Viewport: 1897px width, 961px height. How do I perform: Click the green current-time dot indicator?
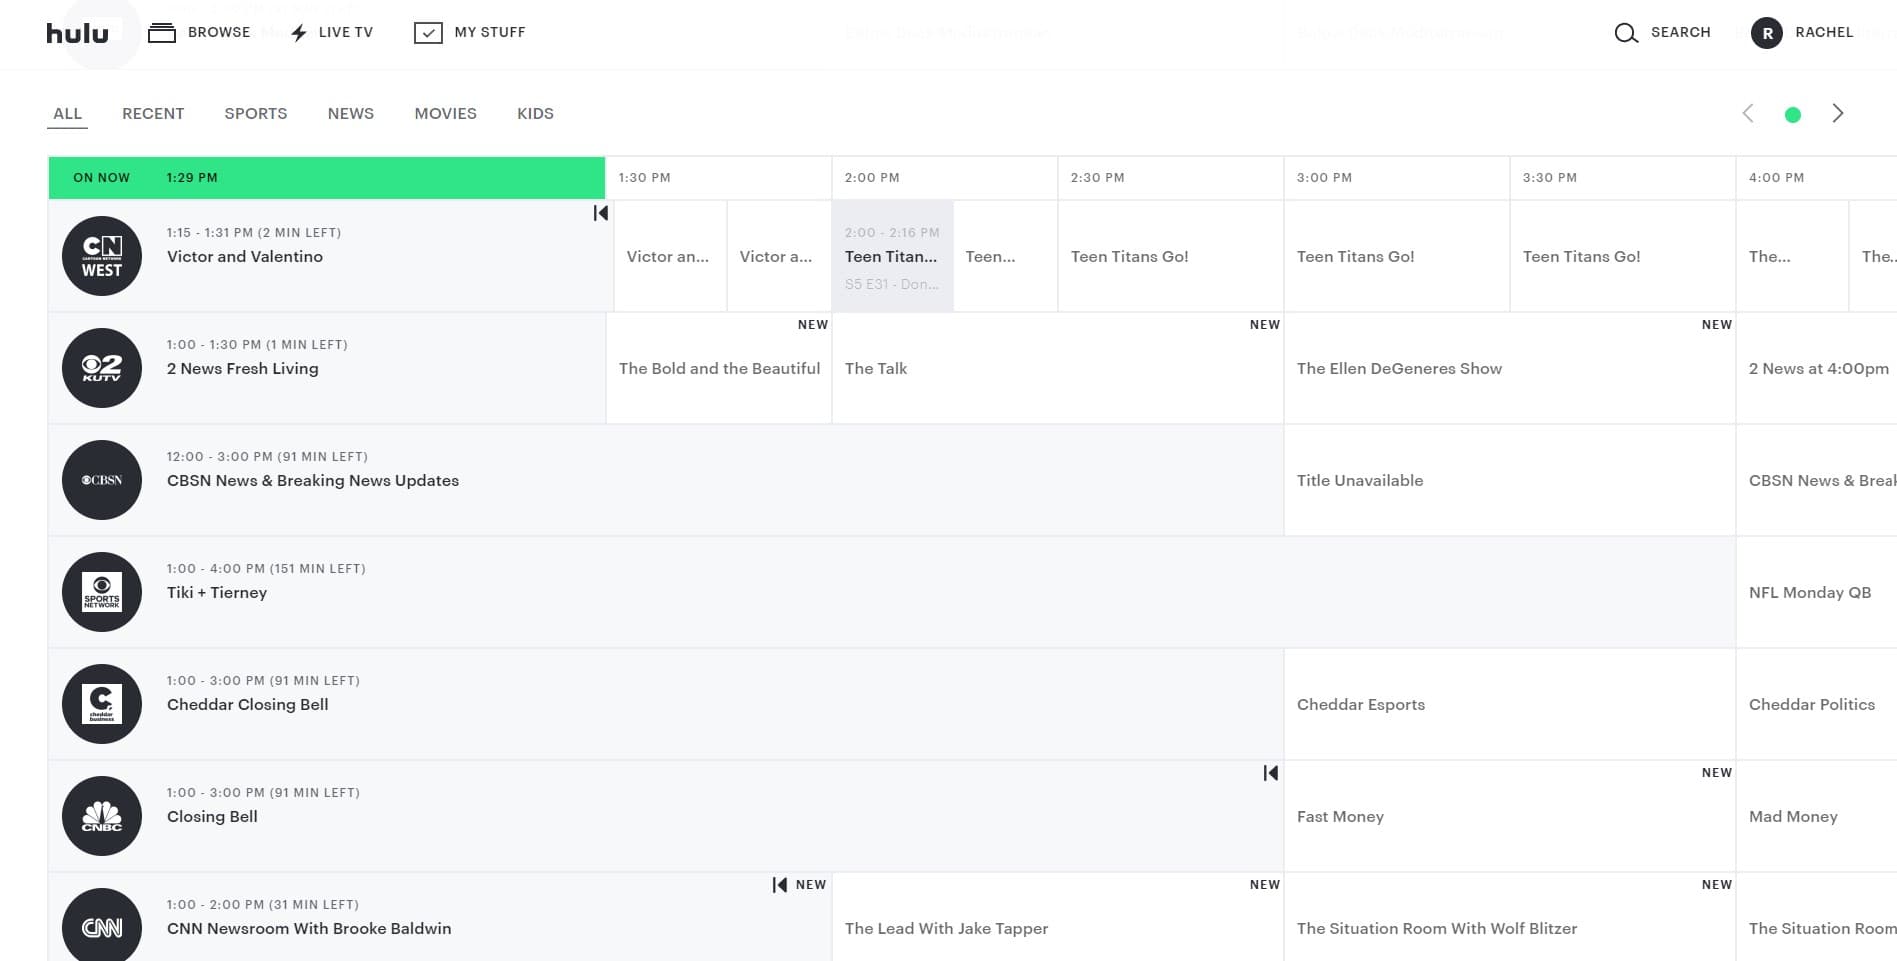[x=1793, y=115]
